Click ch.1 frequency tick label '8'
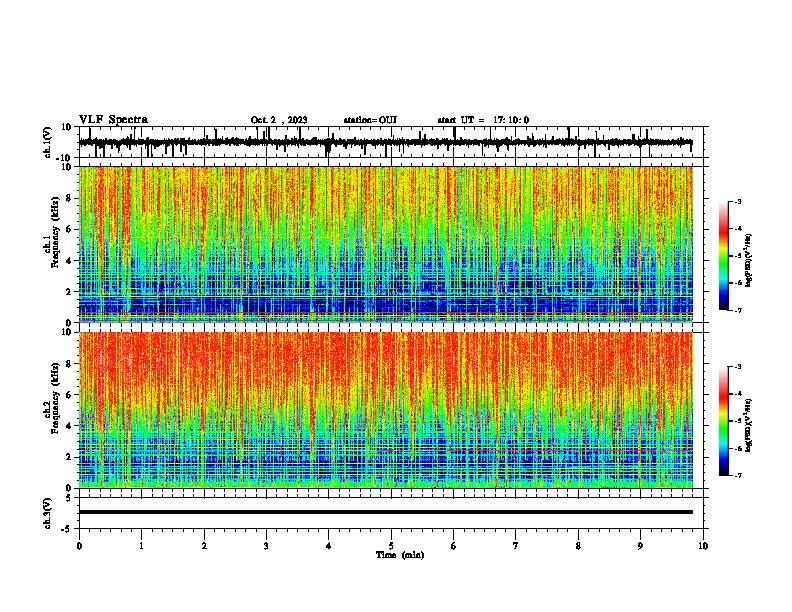792x612 pixels. point(69,198)
